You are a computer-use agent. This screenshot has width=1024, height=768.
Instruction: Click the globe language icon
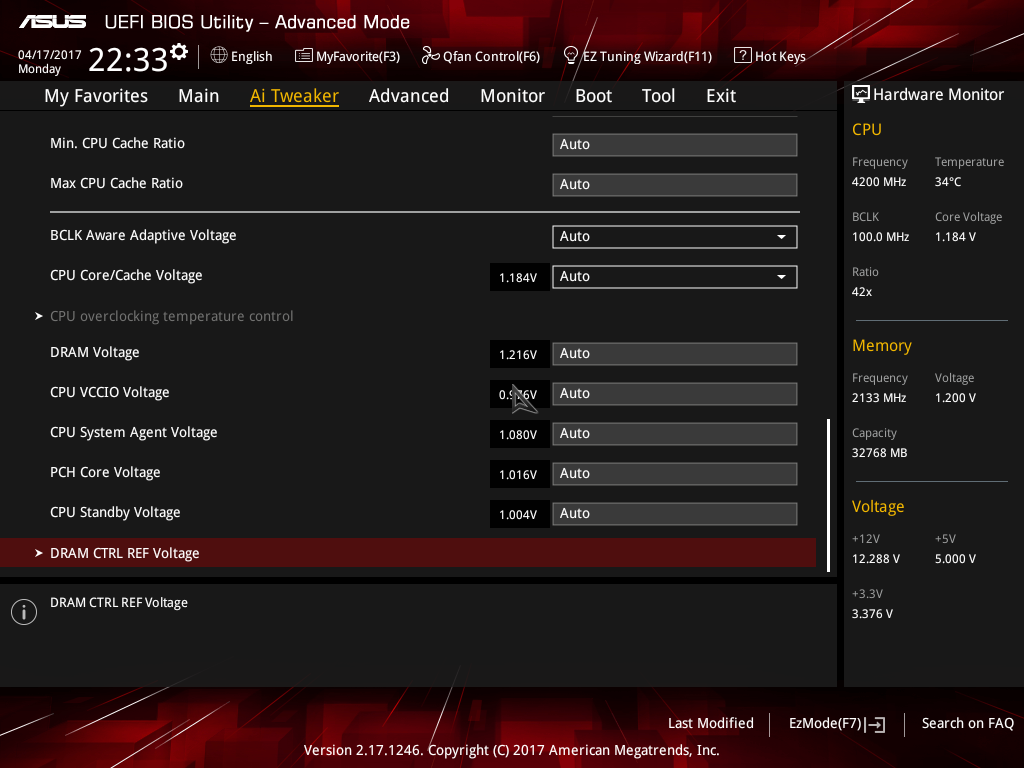219,56
